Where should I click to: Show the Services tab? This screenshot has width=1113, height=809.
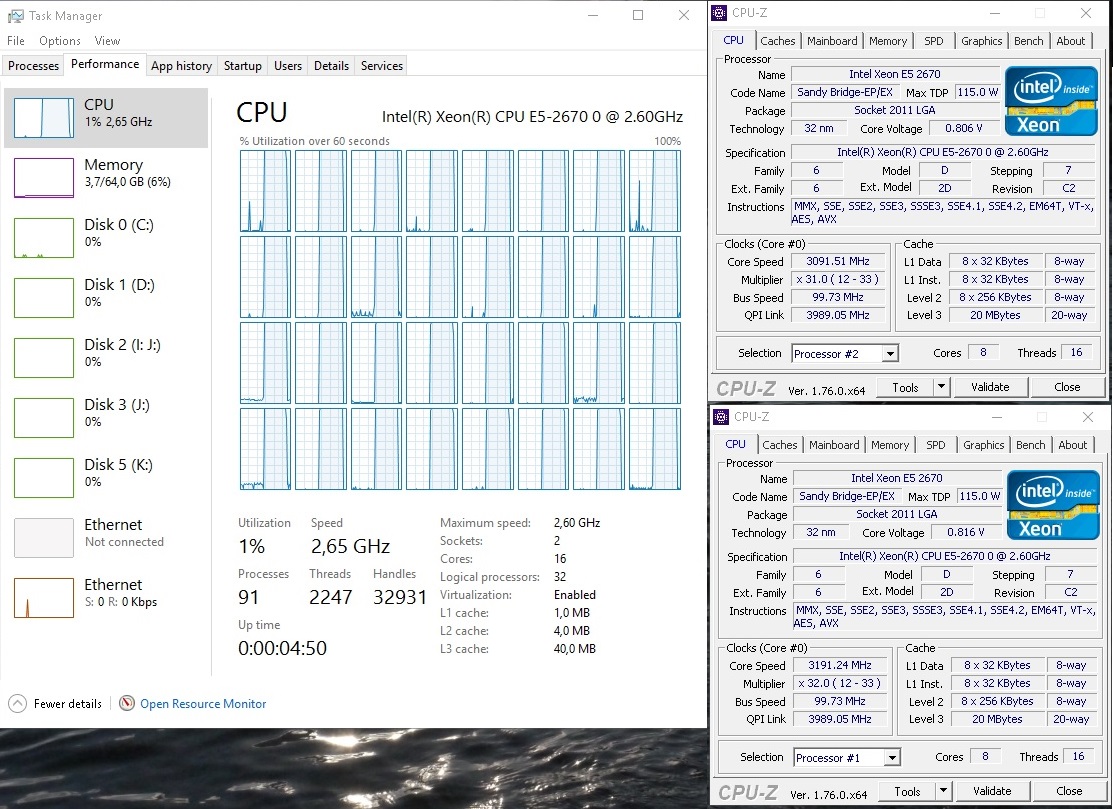pos(382,66)
